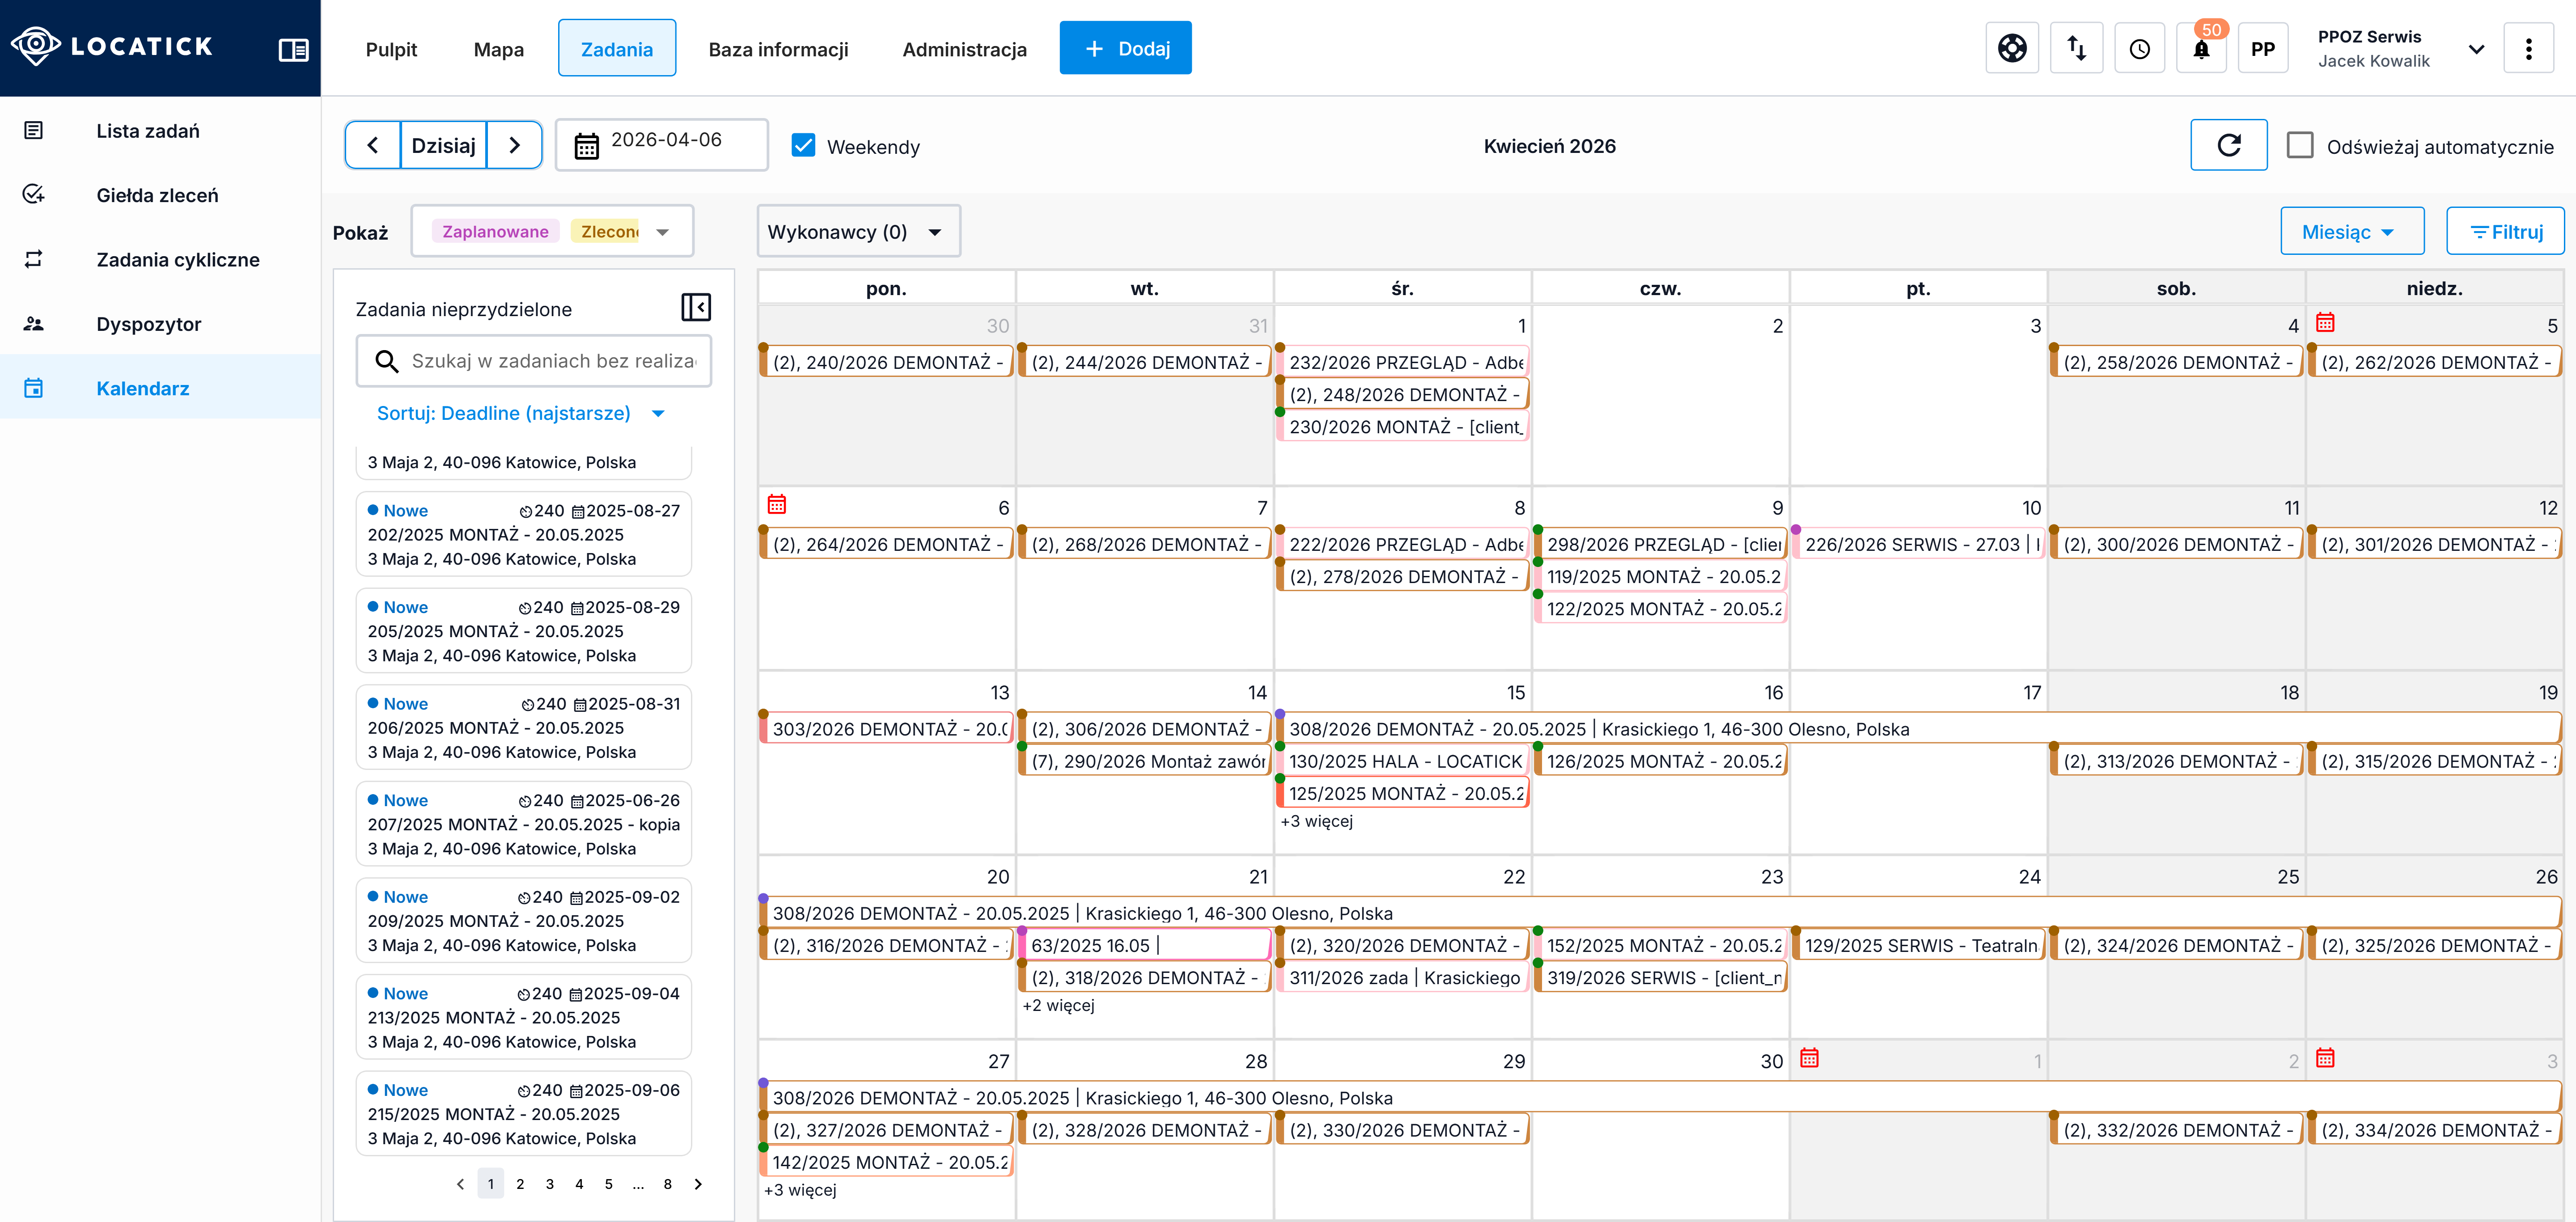Open Sortuj: Deadline (najstarsze) dropdown
2576x1222 pixels.
(x=521, y=413)
